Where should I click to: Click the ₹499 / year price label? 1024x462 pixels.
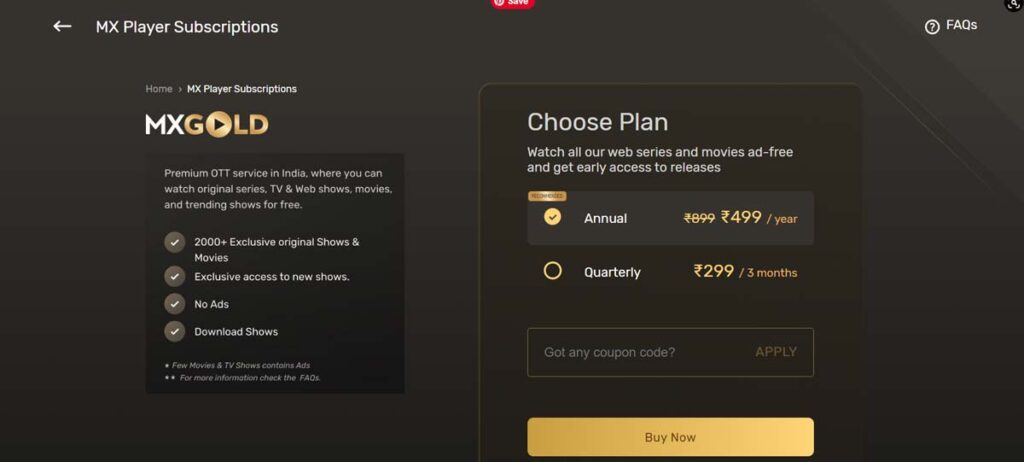759,218
